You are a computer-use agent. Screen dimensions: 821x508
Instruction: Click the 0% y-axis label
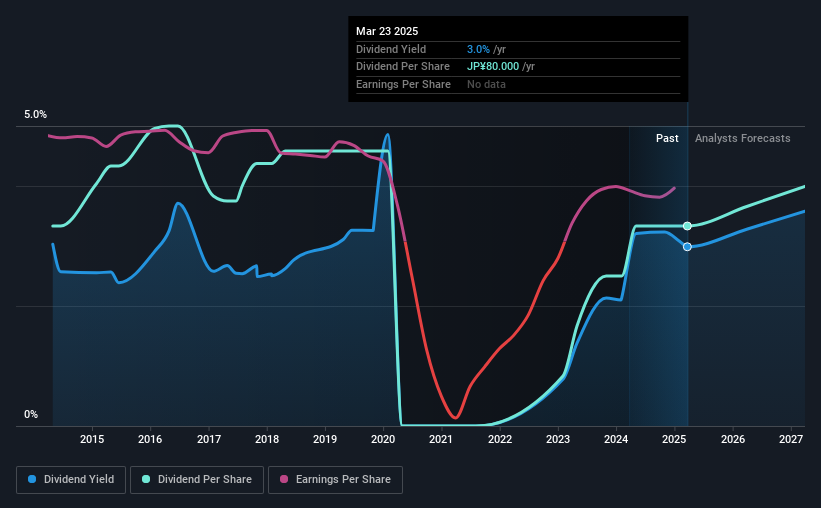(31, 414)
